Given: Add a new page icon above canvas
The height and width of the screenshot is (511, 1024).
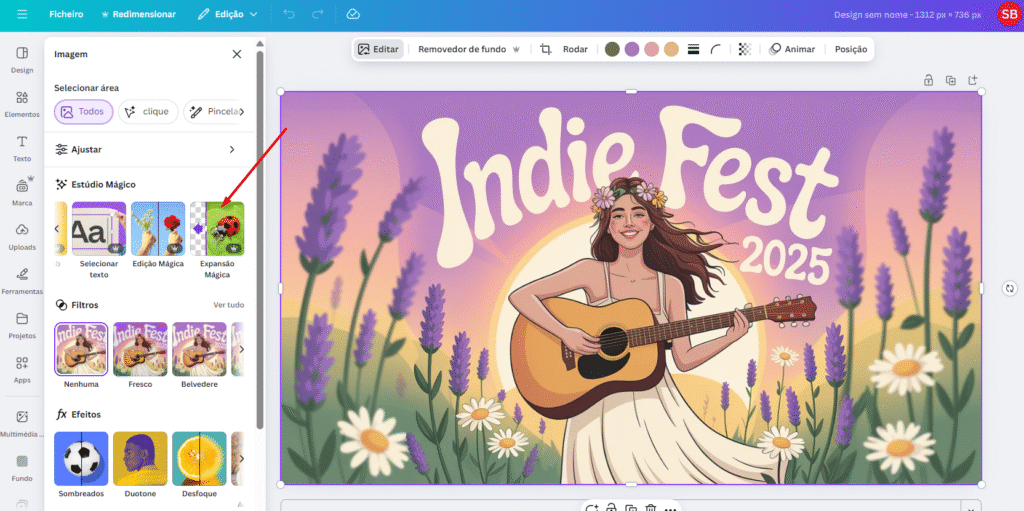Looking at the screenshot, I should (x=973, y=80).
